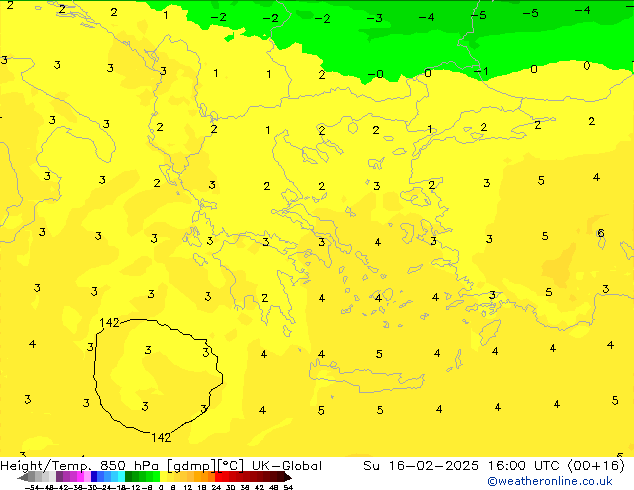634x490 pixels.
Task: Pick the bright red swatch in the legend
Action: pyautogui.click(x=217, y=476)
